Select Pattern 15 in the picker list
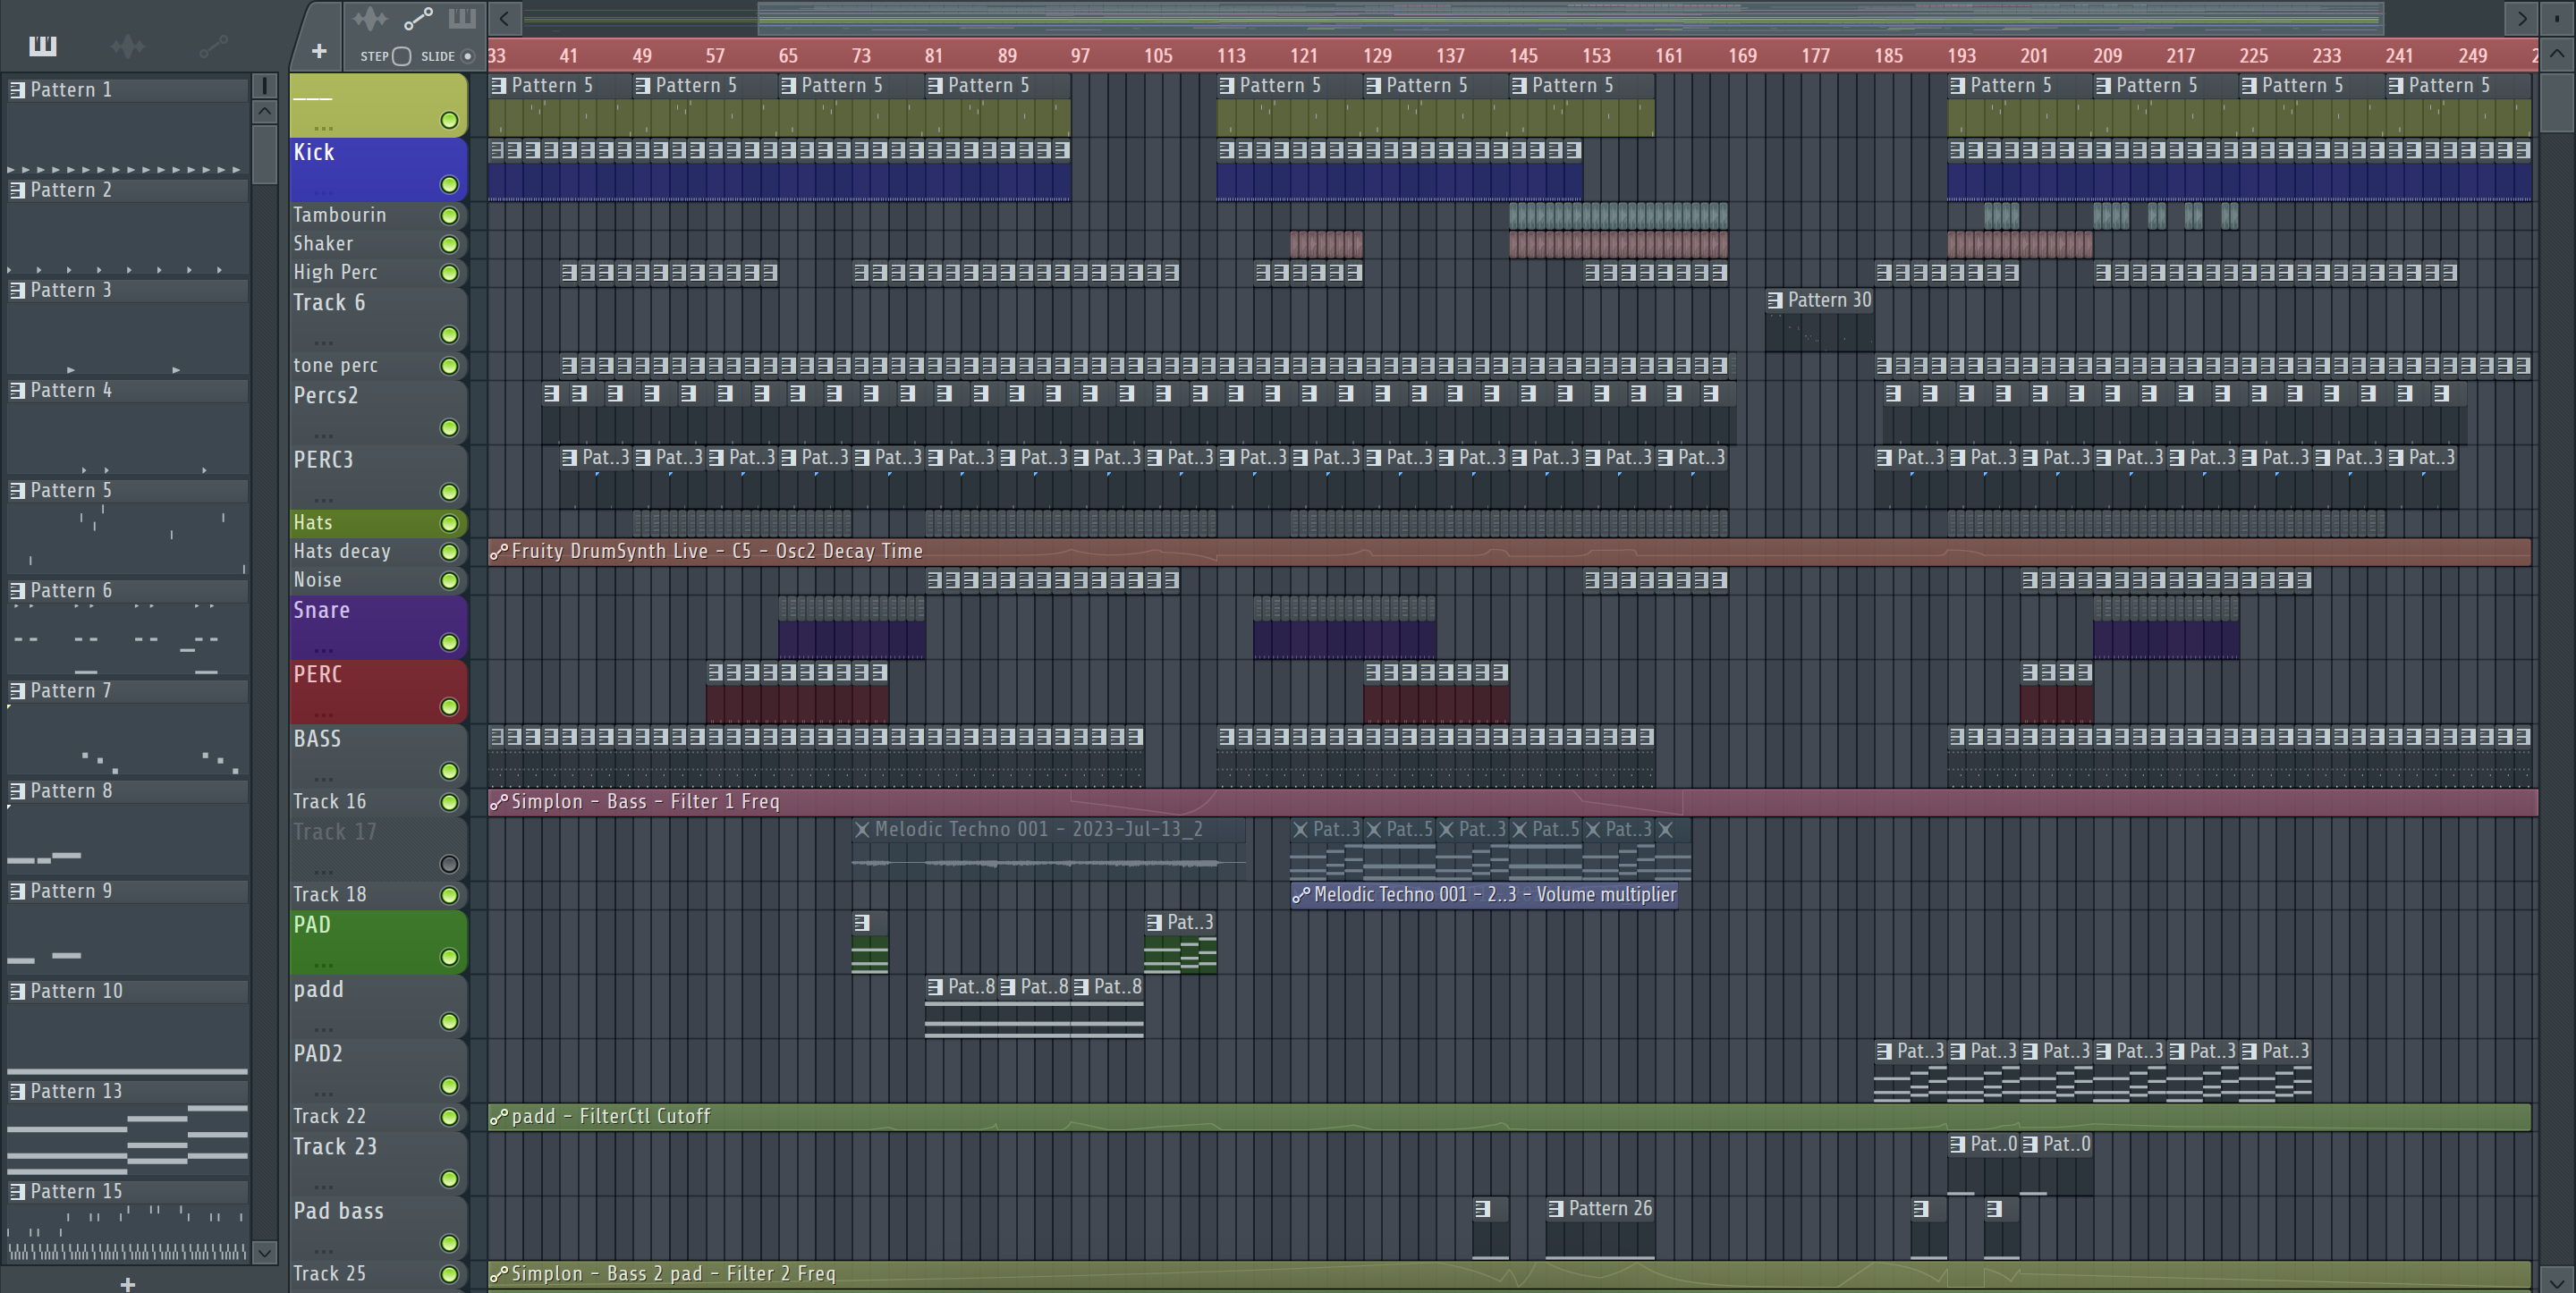This screenshot has height=1293, width=2576. click(x=127, y=1192)
